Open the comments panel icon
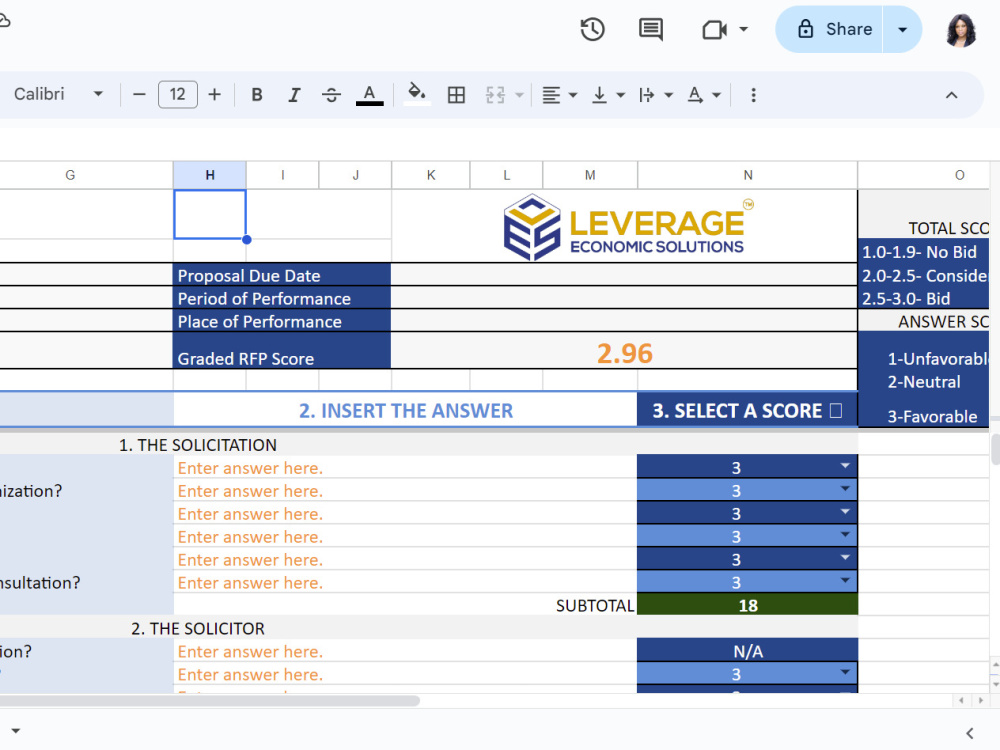 coord(651,29)
